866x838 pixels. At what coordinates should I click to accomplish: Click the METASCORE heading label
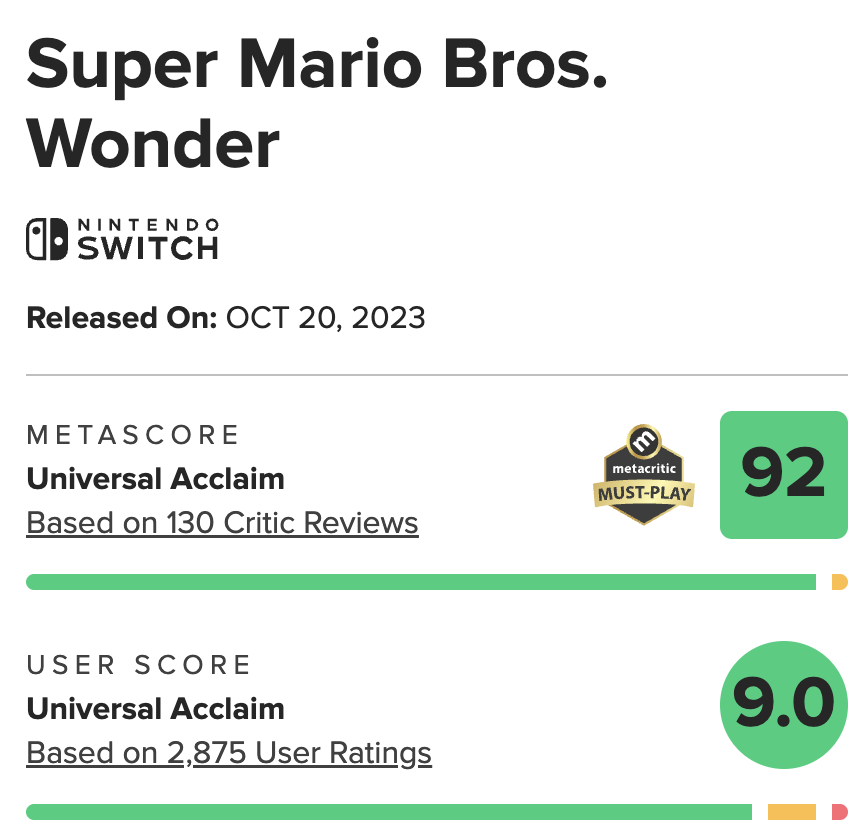pos(133,435)
